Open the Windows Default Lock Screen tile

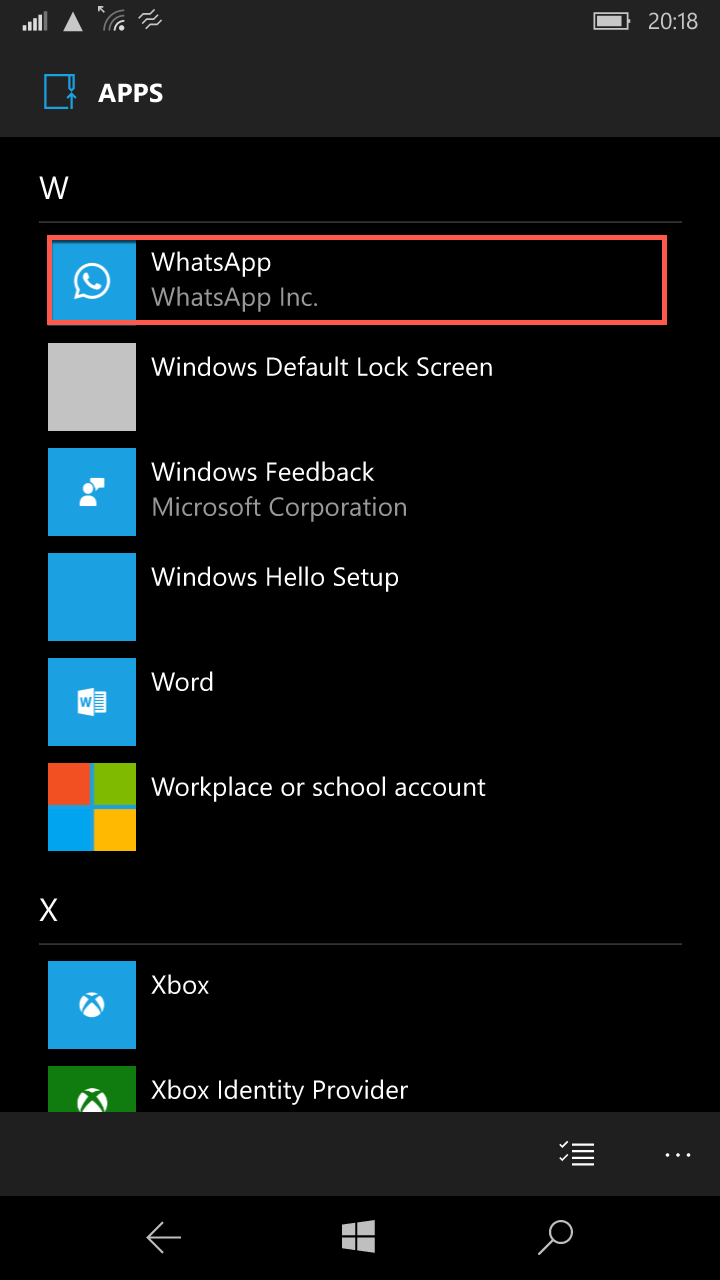(x=92, y=387)
